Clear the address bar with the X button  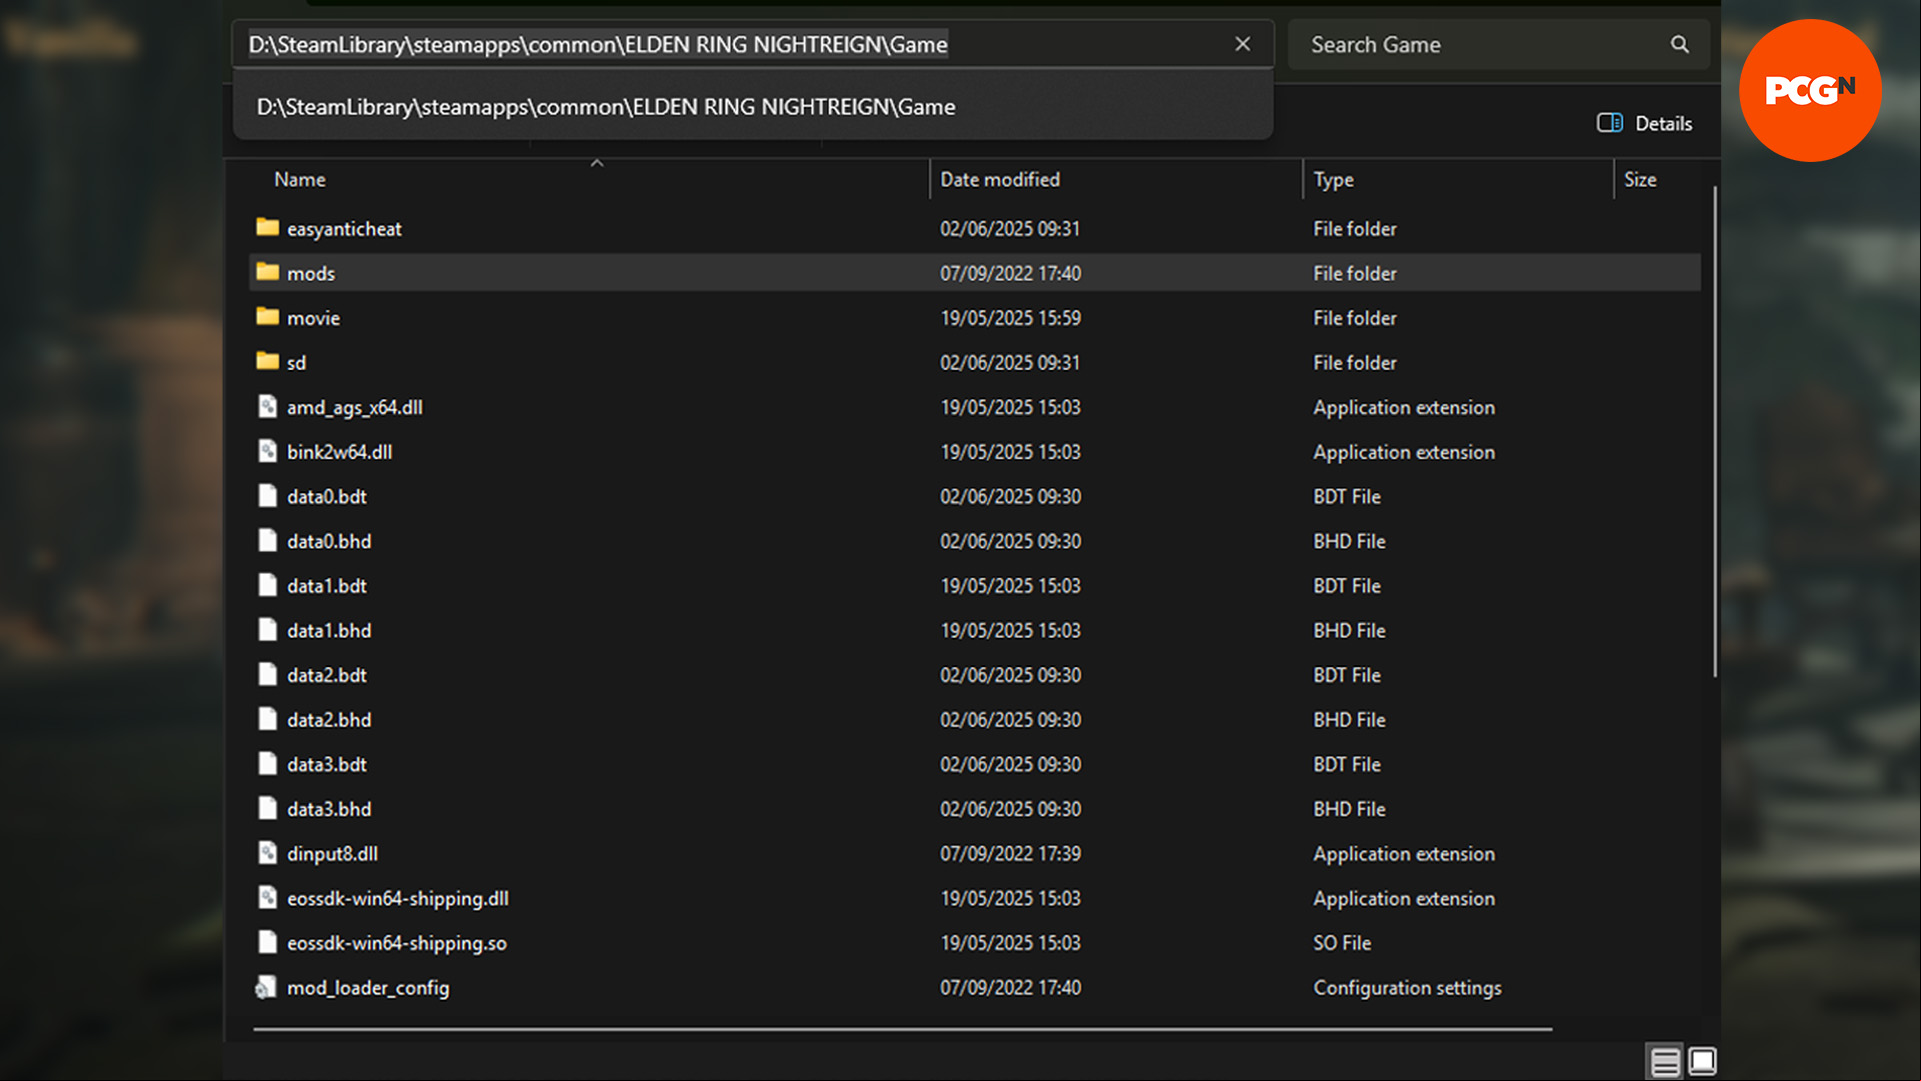coord(1242,44)
